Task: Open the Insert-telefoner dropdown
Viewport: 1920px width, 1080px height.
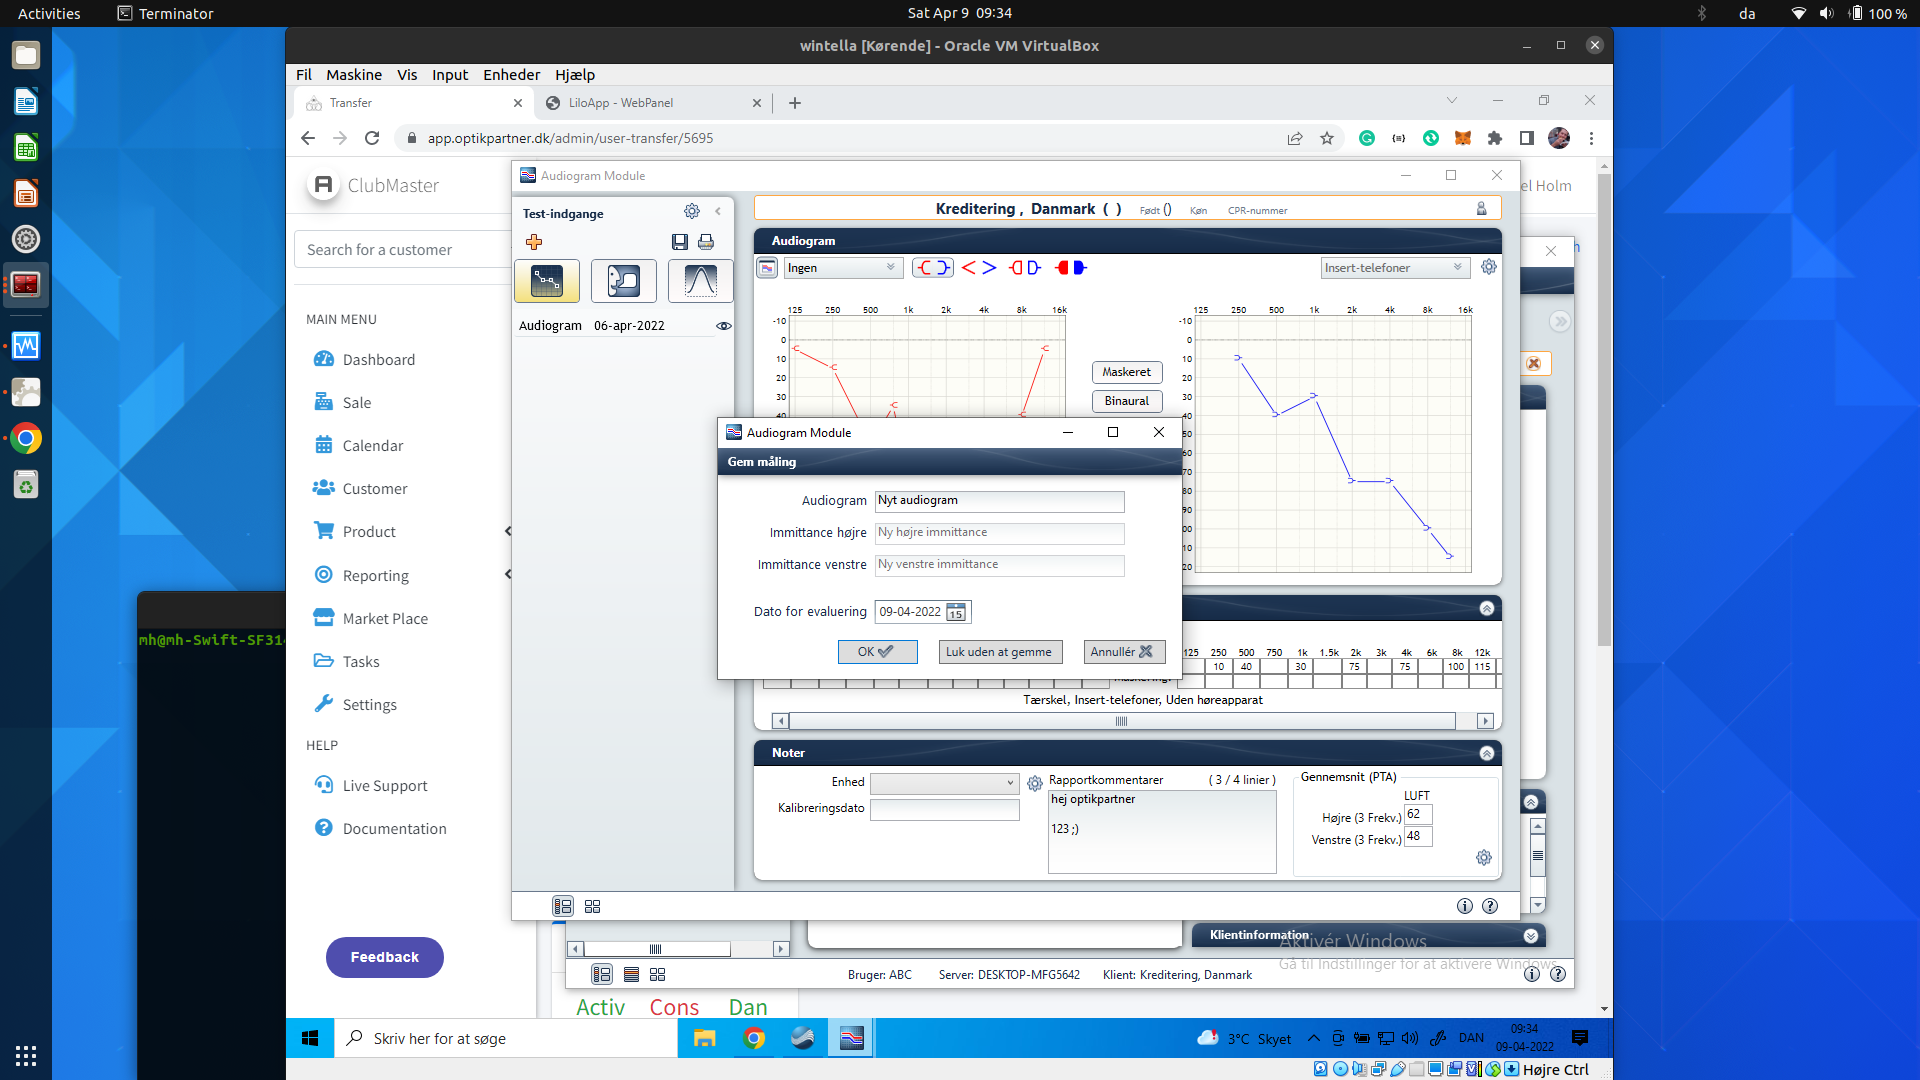Action: pos(1394,268)
